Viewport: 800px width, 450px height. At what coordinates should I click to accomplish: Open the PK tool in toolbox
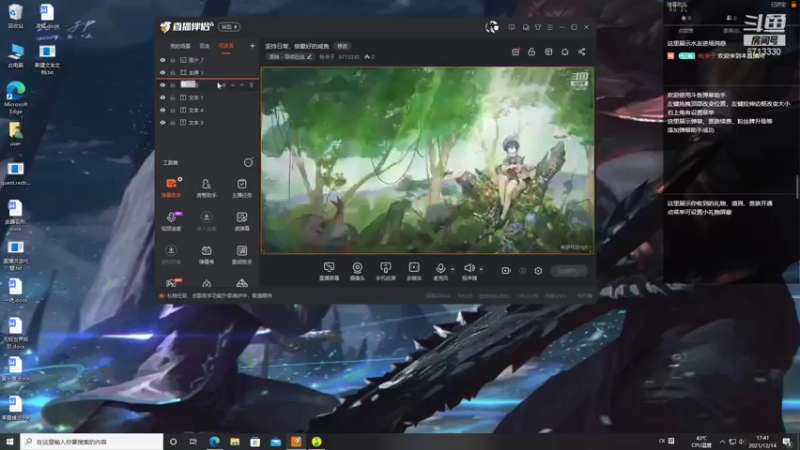click(172, 283)
